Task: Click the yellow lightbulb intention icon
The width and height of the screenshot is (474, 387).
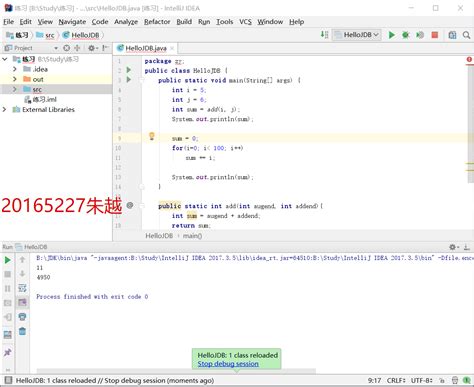Action: point(152,136)
